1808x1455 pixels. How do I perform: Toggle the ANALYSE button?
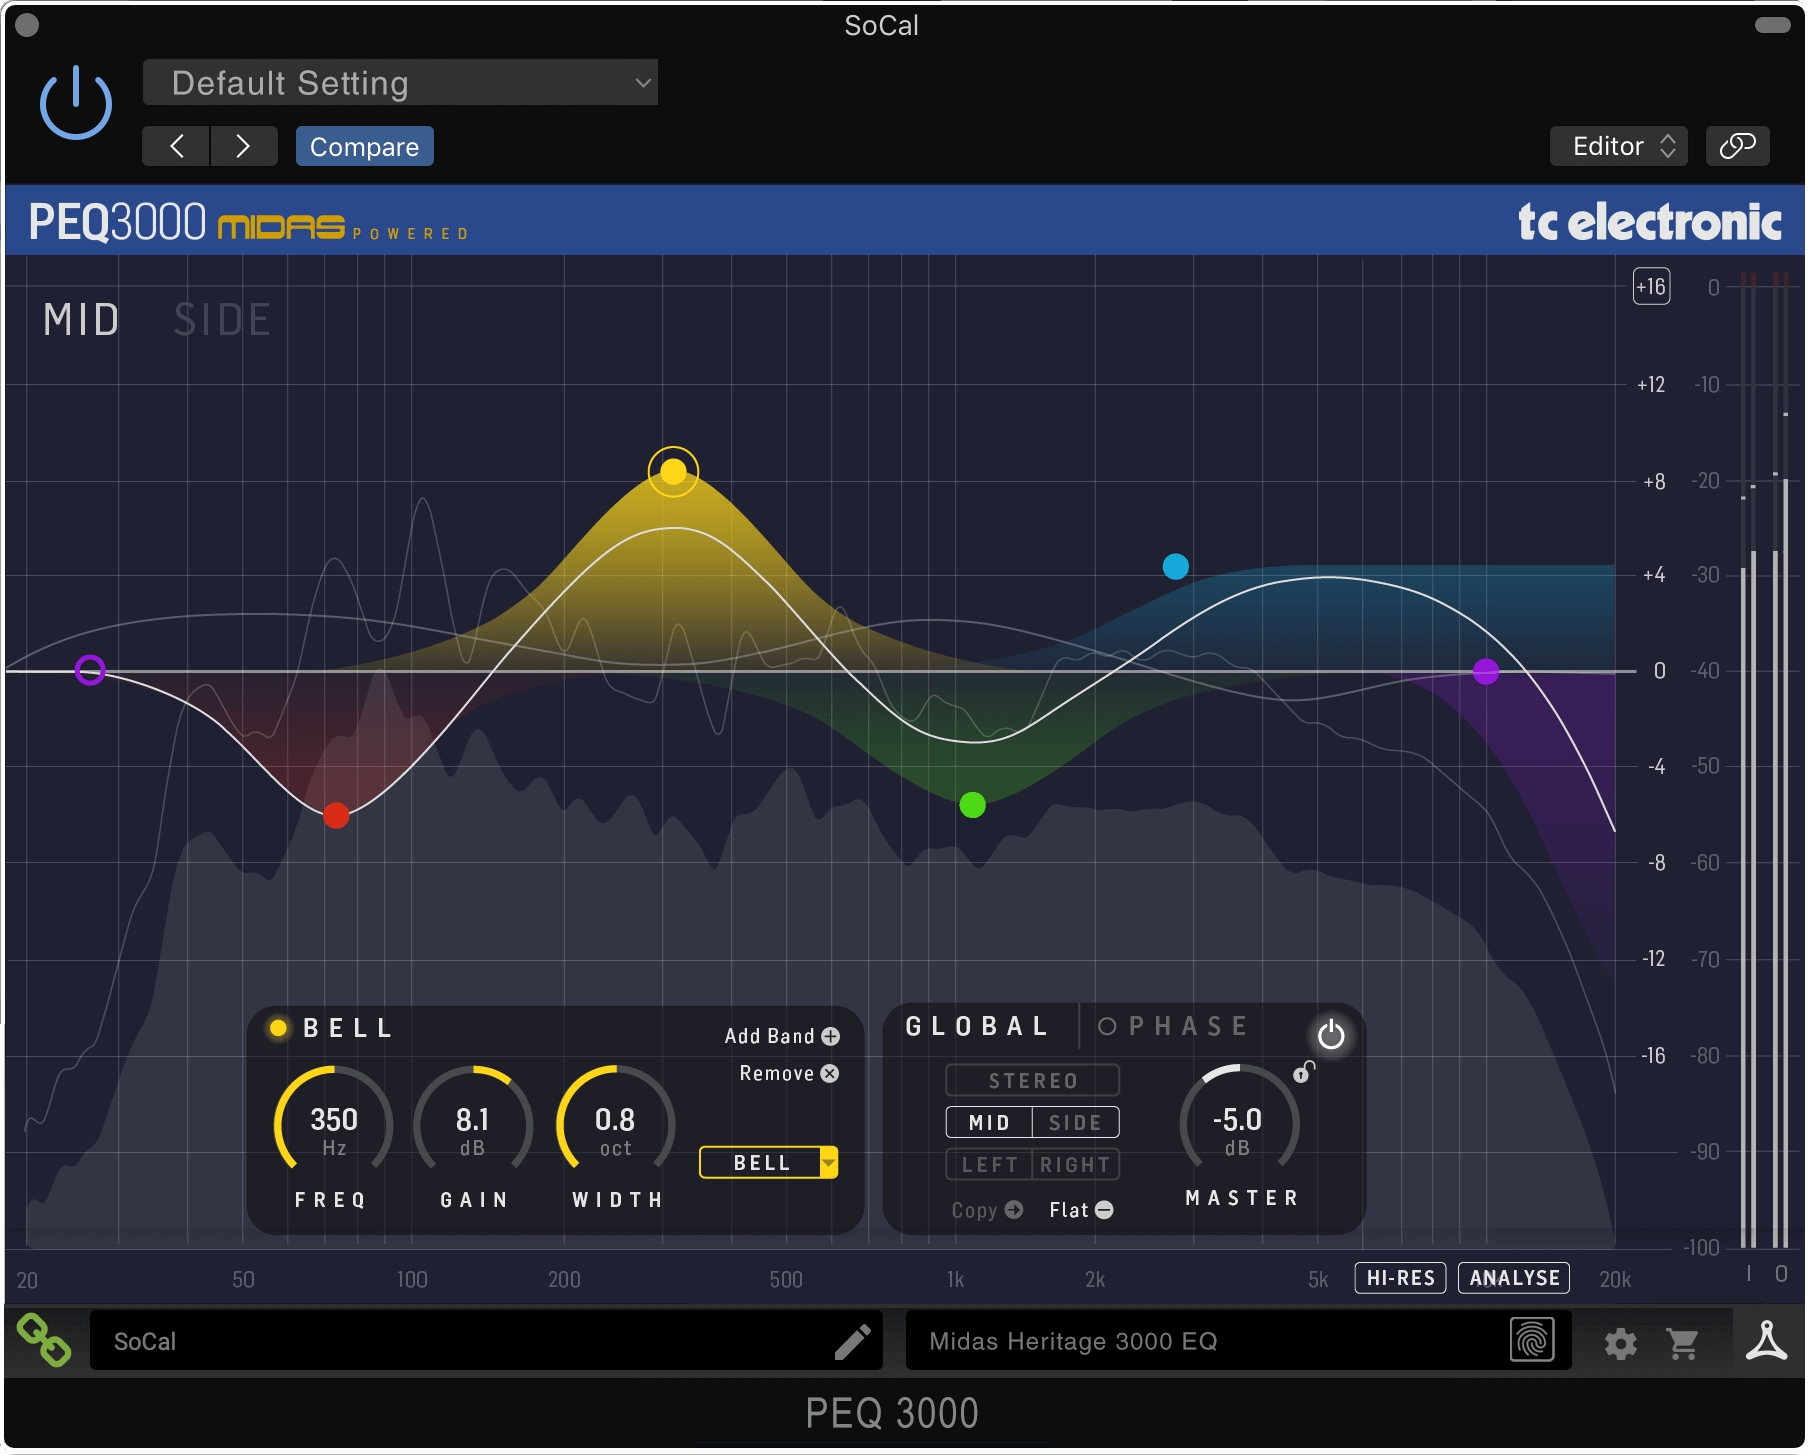(x=1514, y=1278)
